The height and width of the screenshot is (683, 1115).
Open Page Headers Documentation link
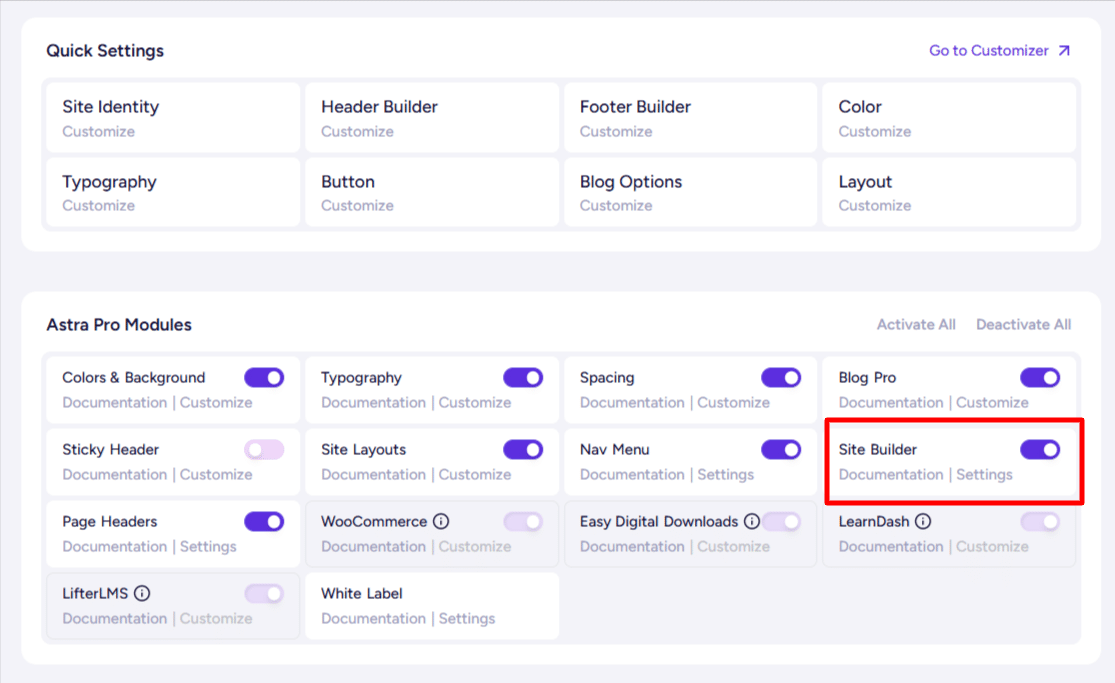(114, 546)
